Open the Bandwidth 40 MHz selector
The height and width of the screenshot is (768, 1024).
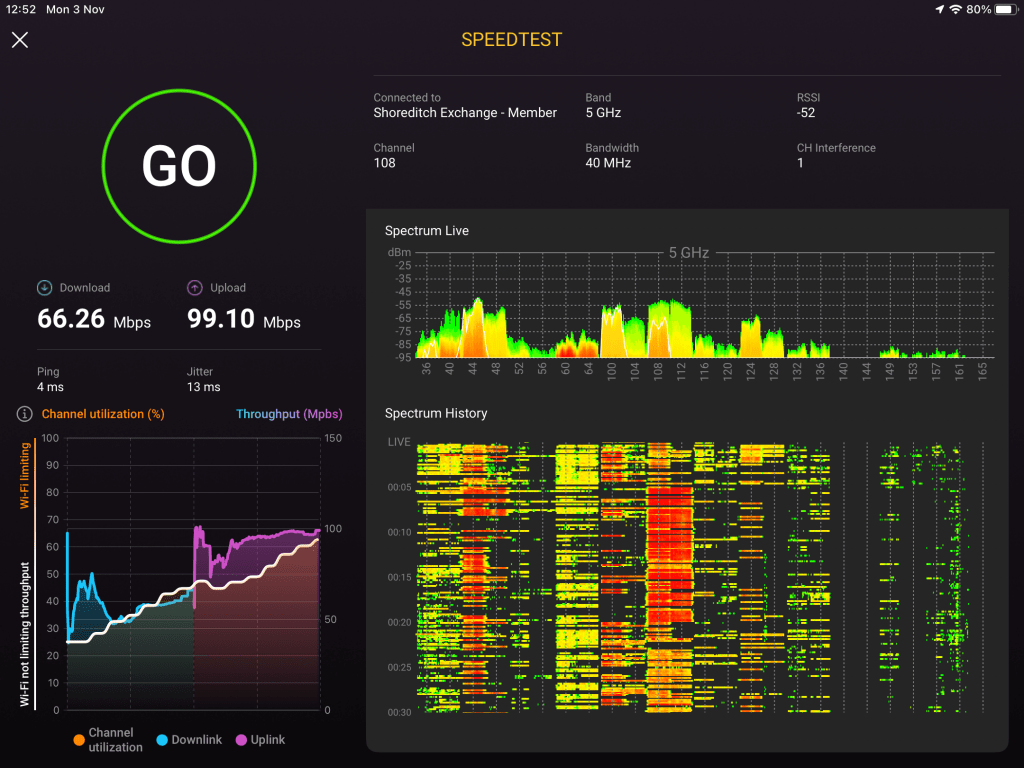606,162
